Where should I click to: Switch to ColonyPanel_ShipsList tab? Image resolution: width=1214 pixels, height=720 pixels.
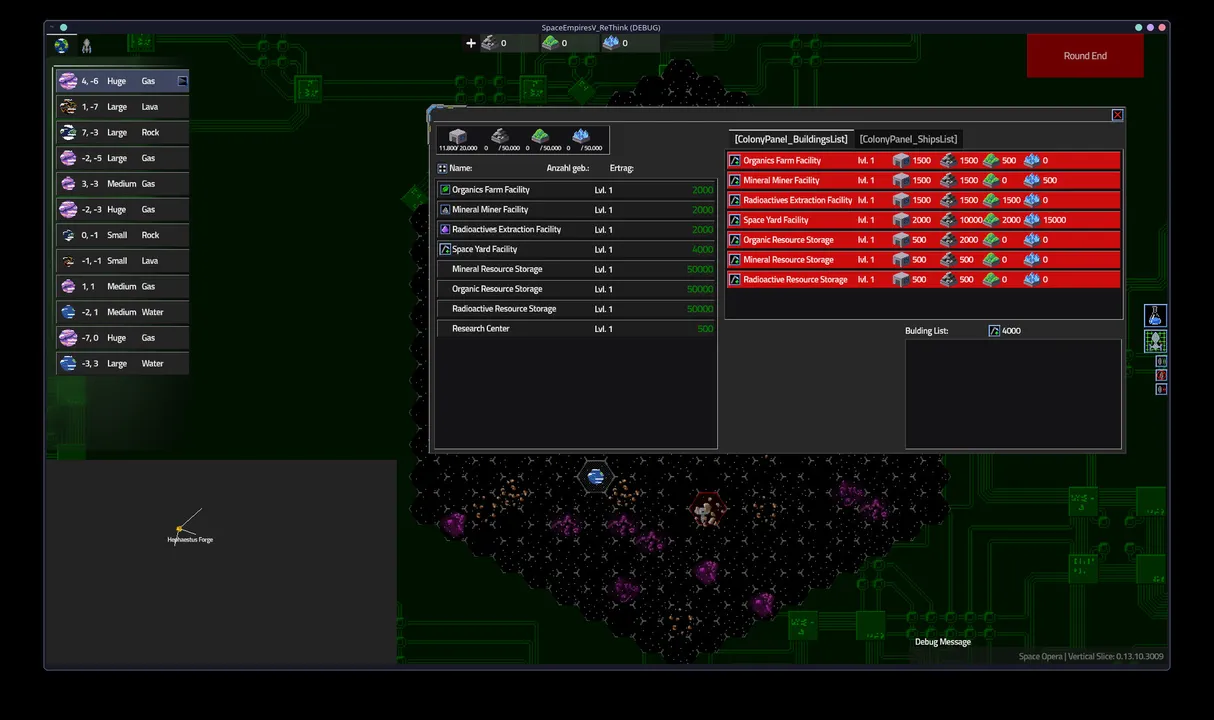(x=908, y=139)
